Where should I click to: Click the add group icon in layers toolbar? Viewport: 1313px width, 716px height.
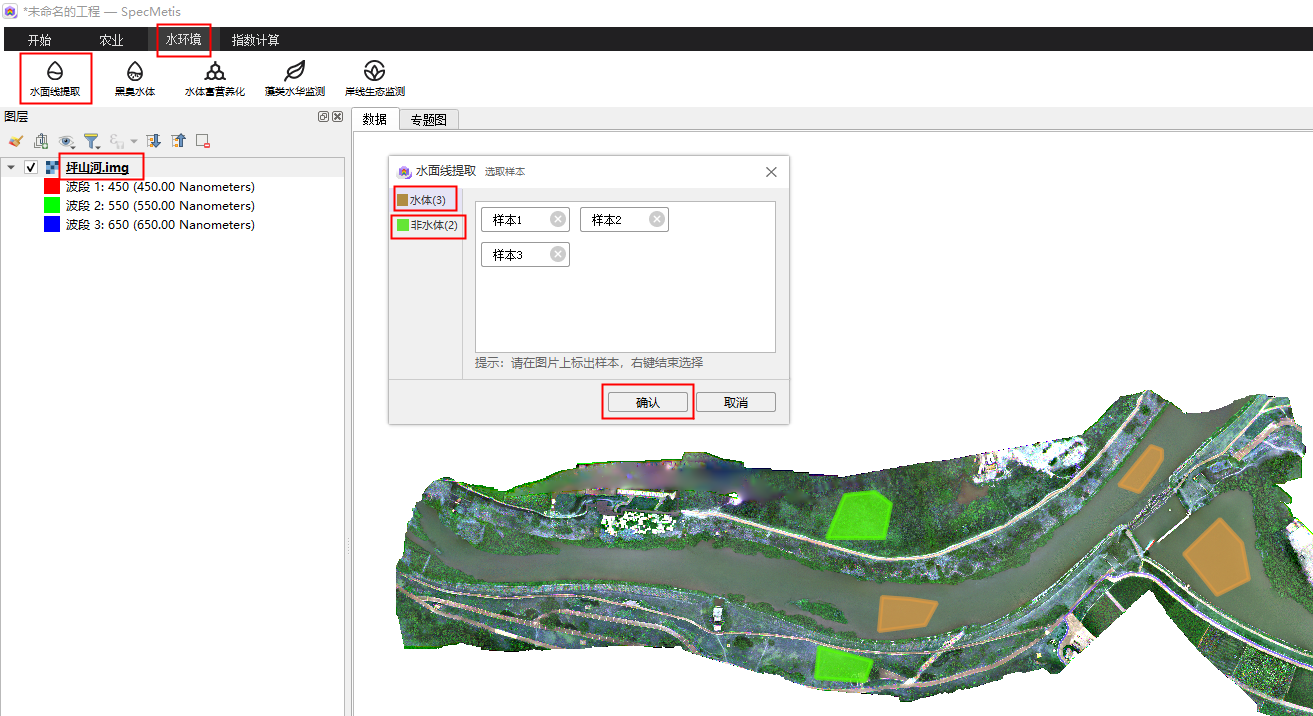(x=41, y=142)
